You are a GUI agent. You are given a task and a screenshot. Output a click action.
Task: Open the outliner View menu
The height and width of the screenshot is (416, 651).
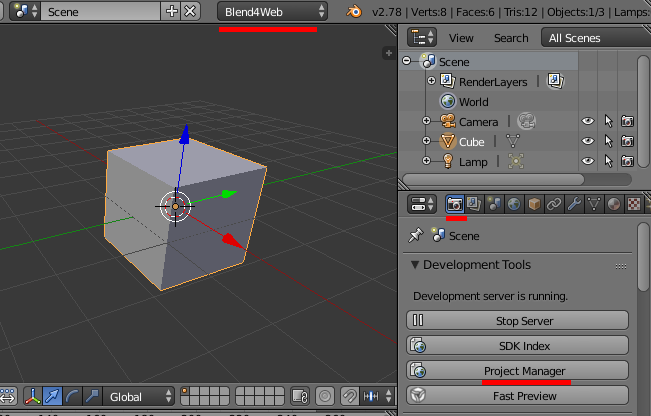(461, 38)
